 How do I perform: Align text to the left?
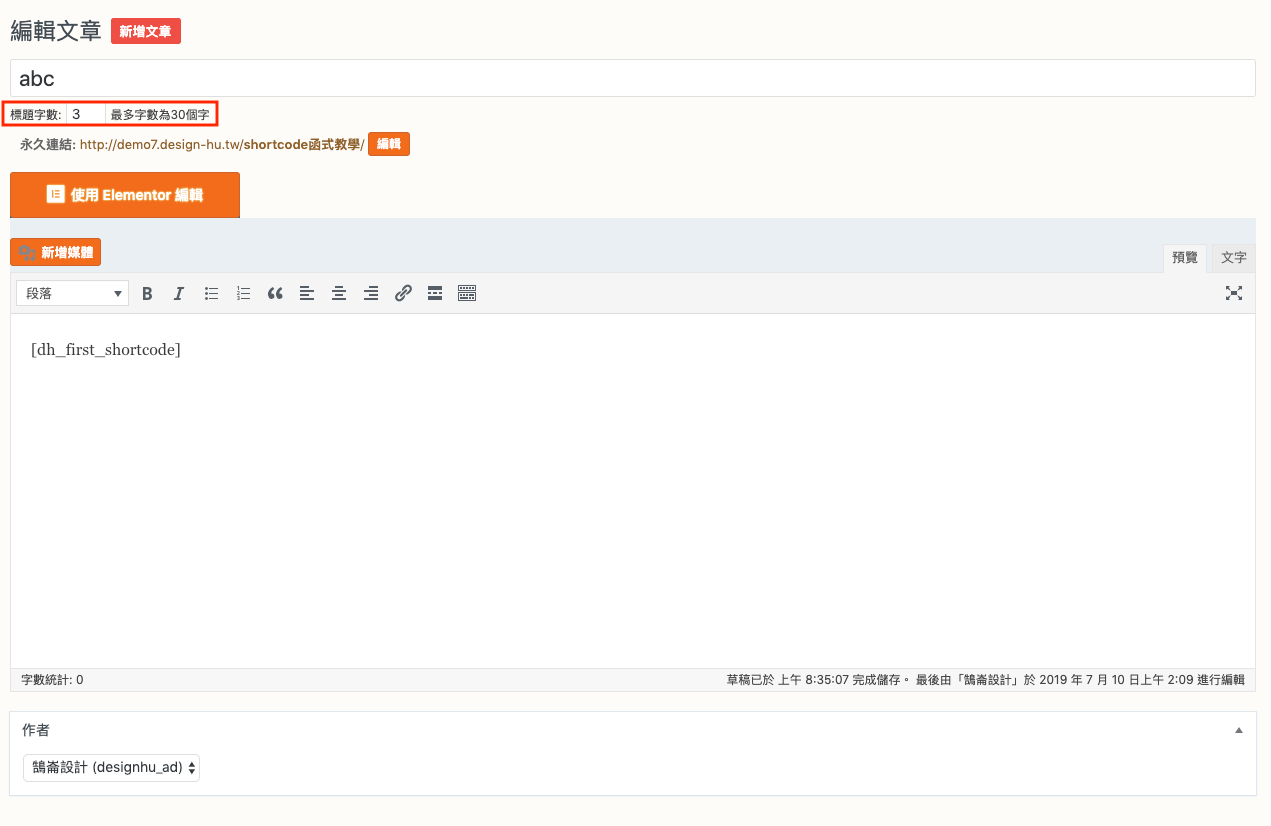tap(307, 293)
